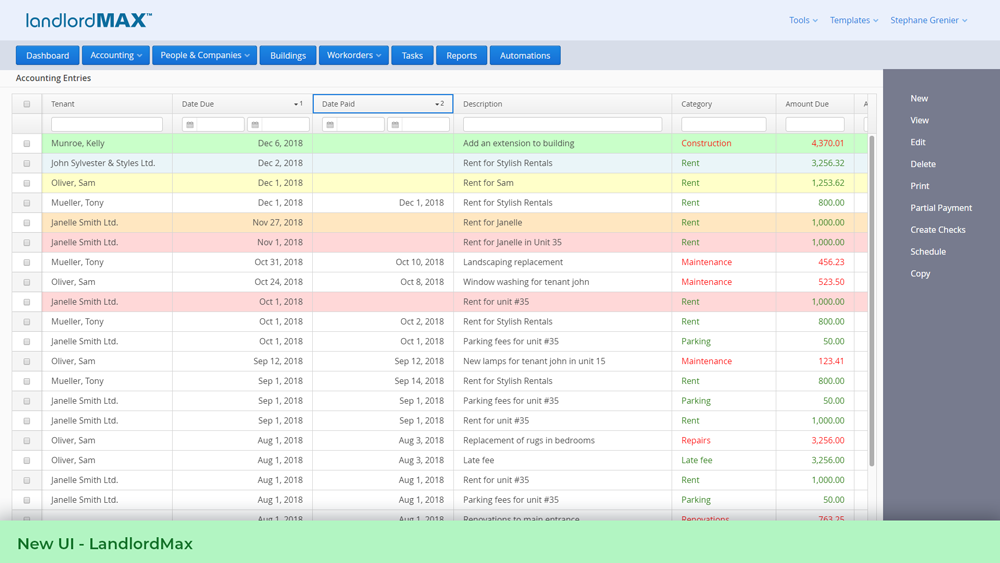
Task: Expand the Accounting dropdown menu
Action: [116, 55]
